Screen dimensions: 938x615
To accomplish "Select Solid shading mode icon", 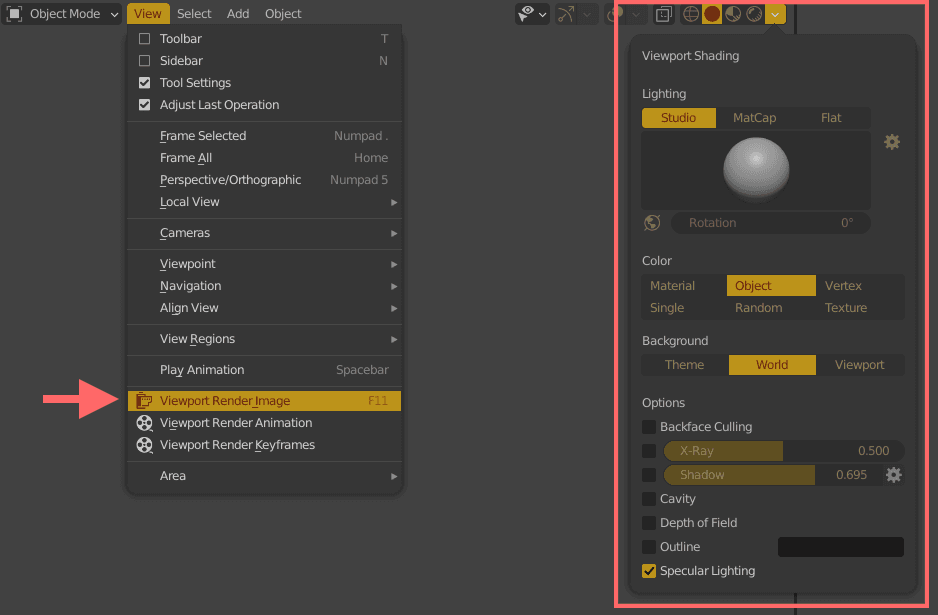I will [712, 14].
